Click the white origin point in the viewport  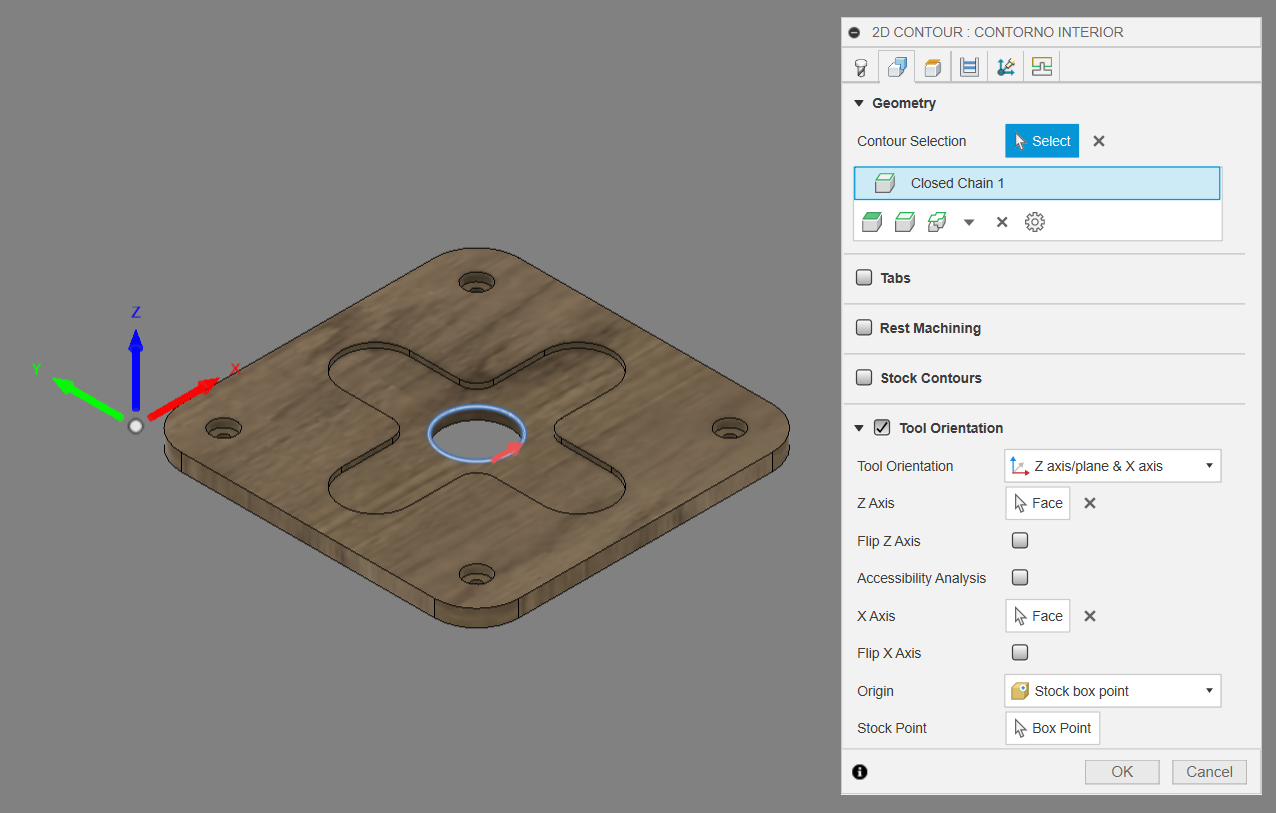coord(136,426)
